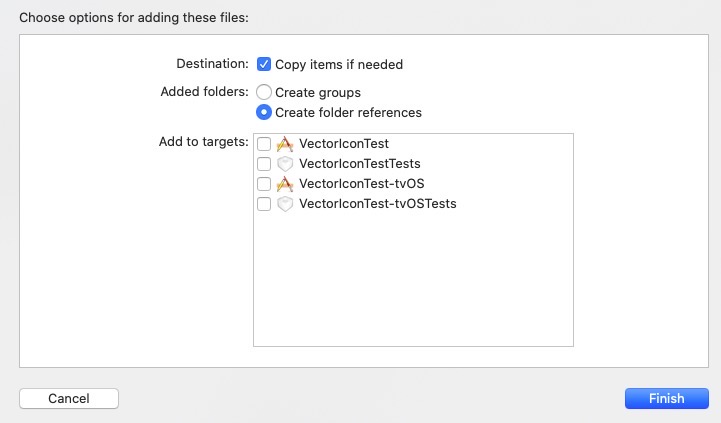The image size is (721, 423).
Task: Select the VectorIconTest target name
Action: click(x=343, y=143)
